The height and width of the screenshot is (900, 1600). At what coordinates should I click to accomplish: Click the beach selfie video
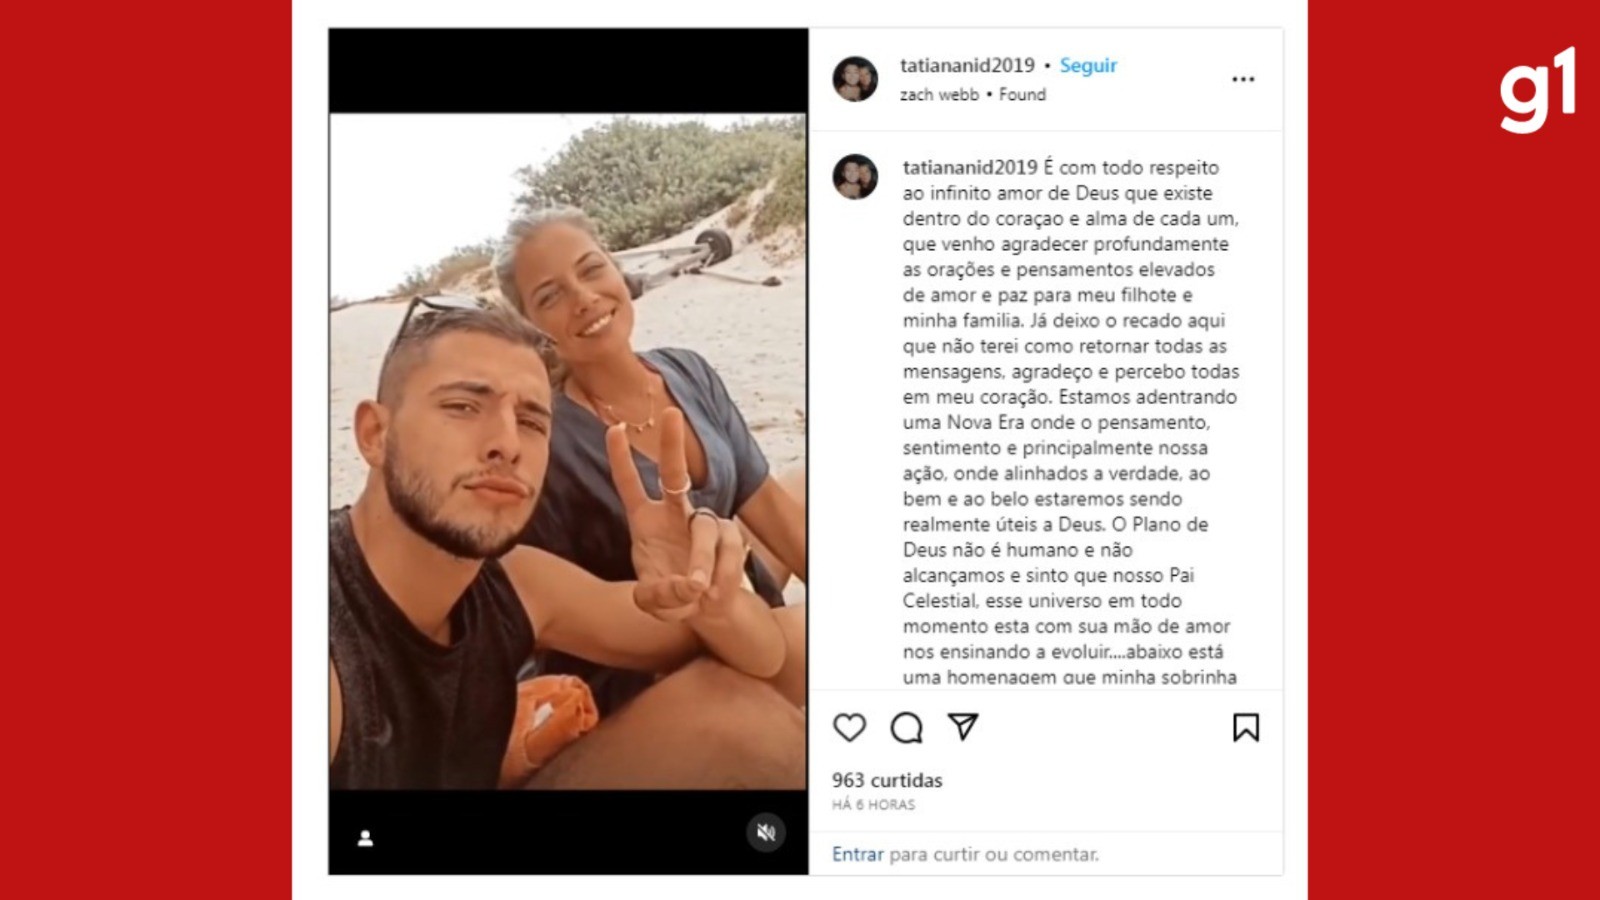[568, 451]
